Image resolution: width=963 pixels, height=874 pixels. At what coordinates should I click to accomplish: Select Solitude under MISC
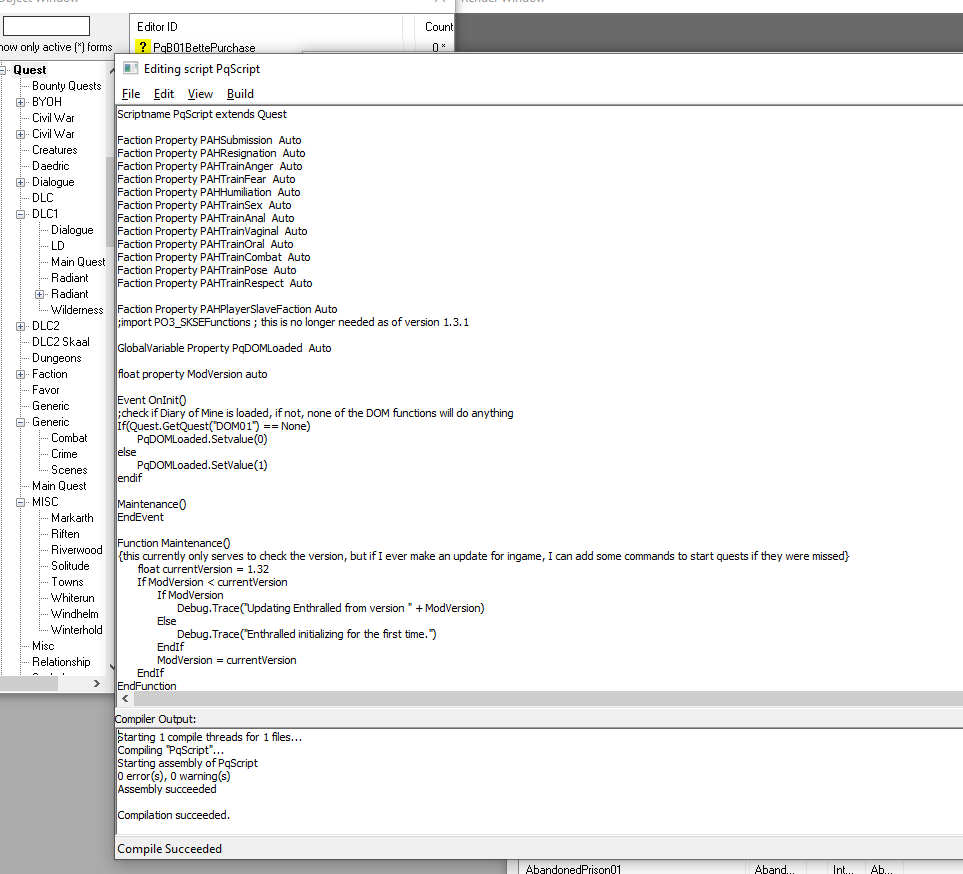point(70,566)
